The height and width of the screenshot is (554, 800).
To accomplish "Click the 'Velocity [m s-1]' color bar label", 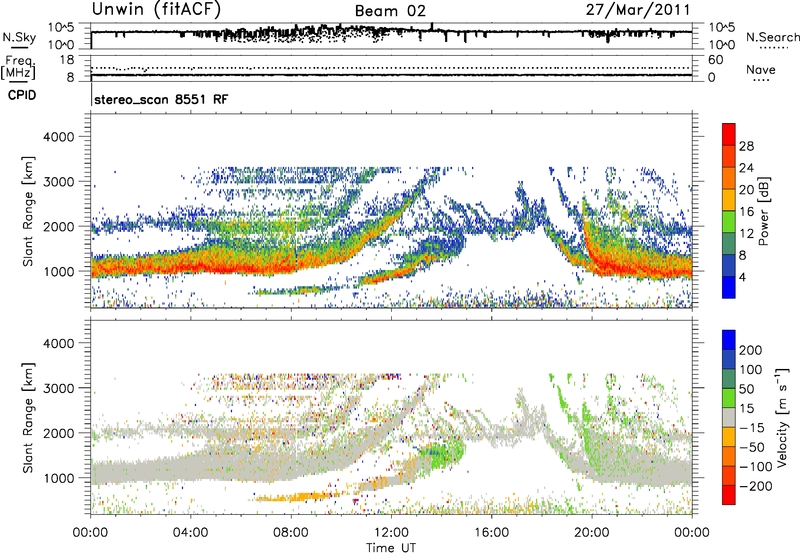I will 782,417.
